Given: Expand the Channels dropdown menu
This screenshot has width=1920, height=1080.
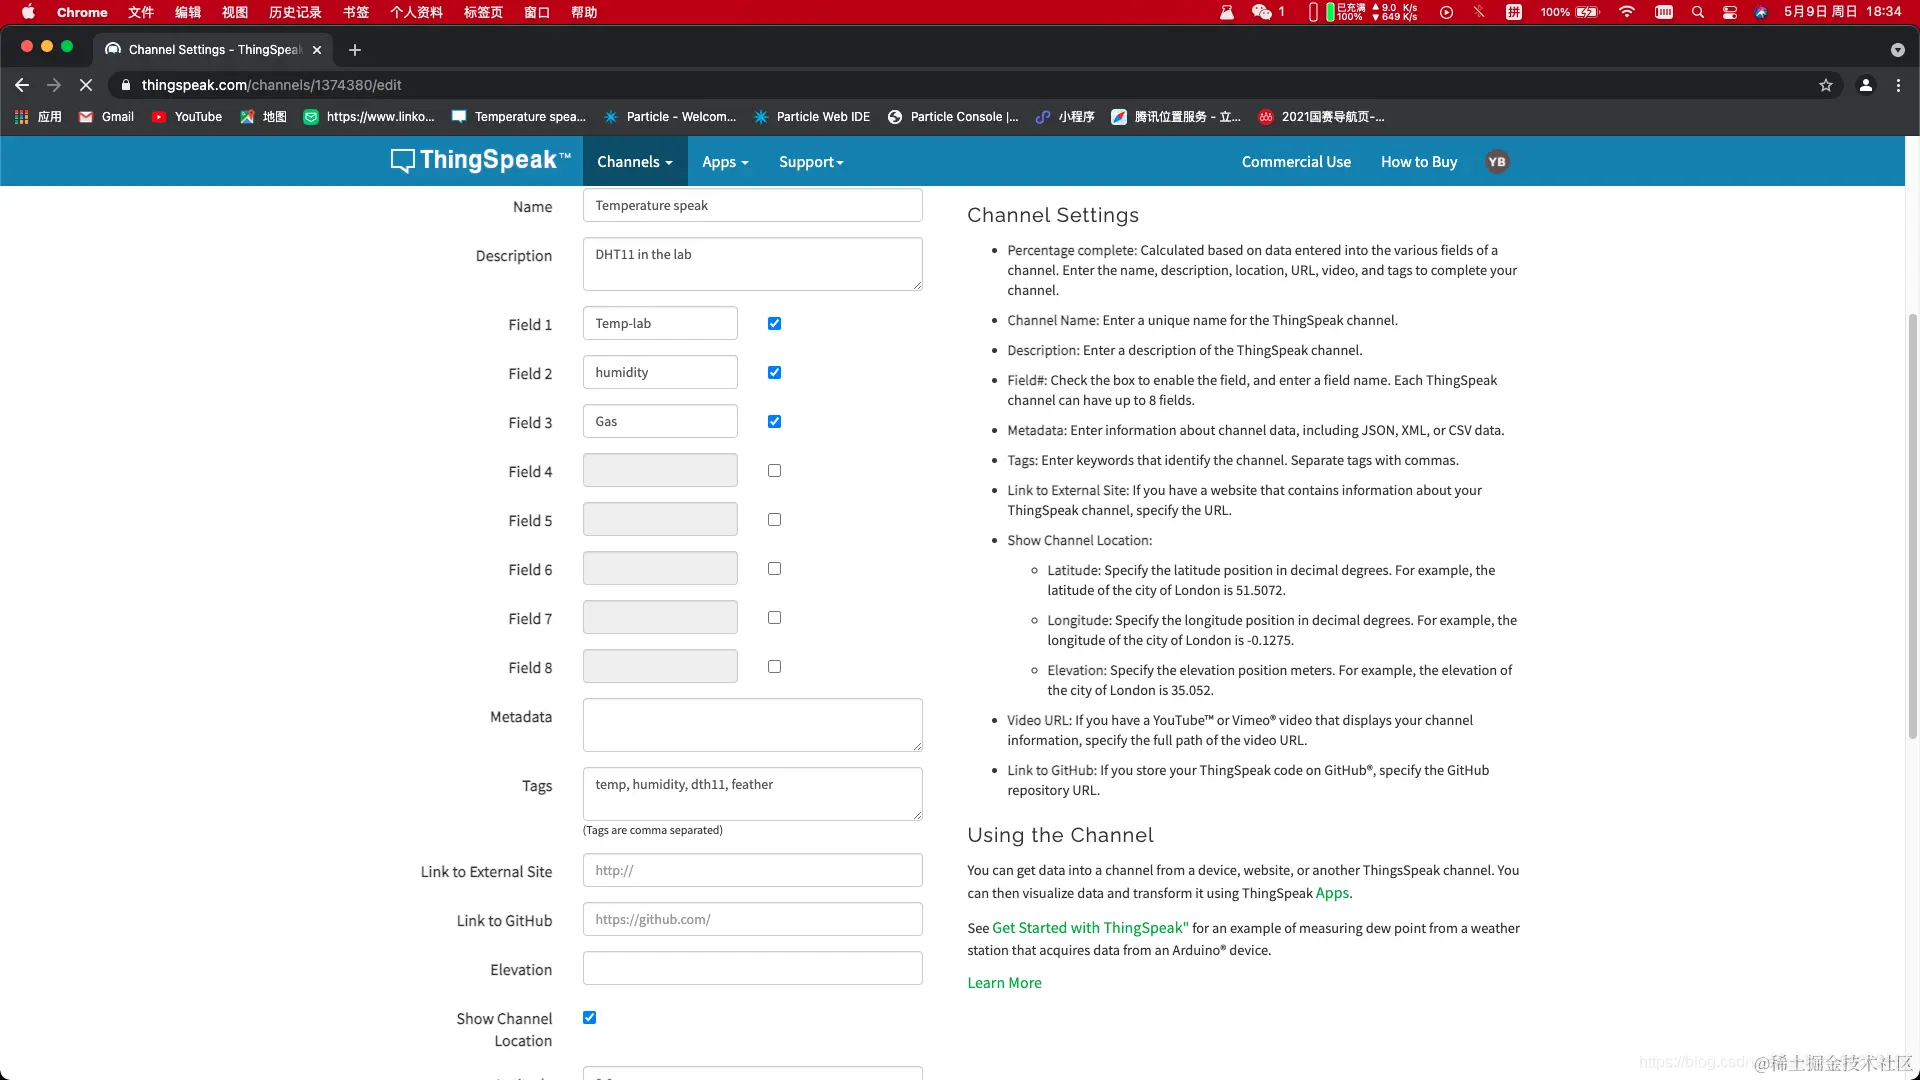Looking at the screenshot, I should point(634,162).
